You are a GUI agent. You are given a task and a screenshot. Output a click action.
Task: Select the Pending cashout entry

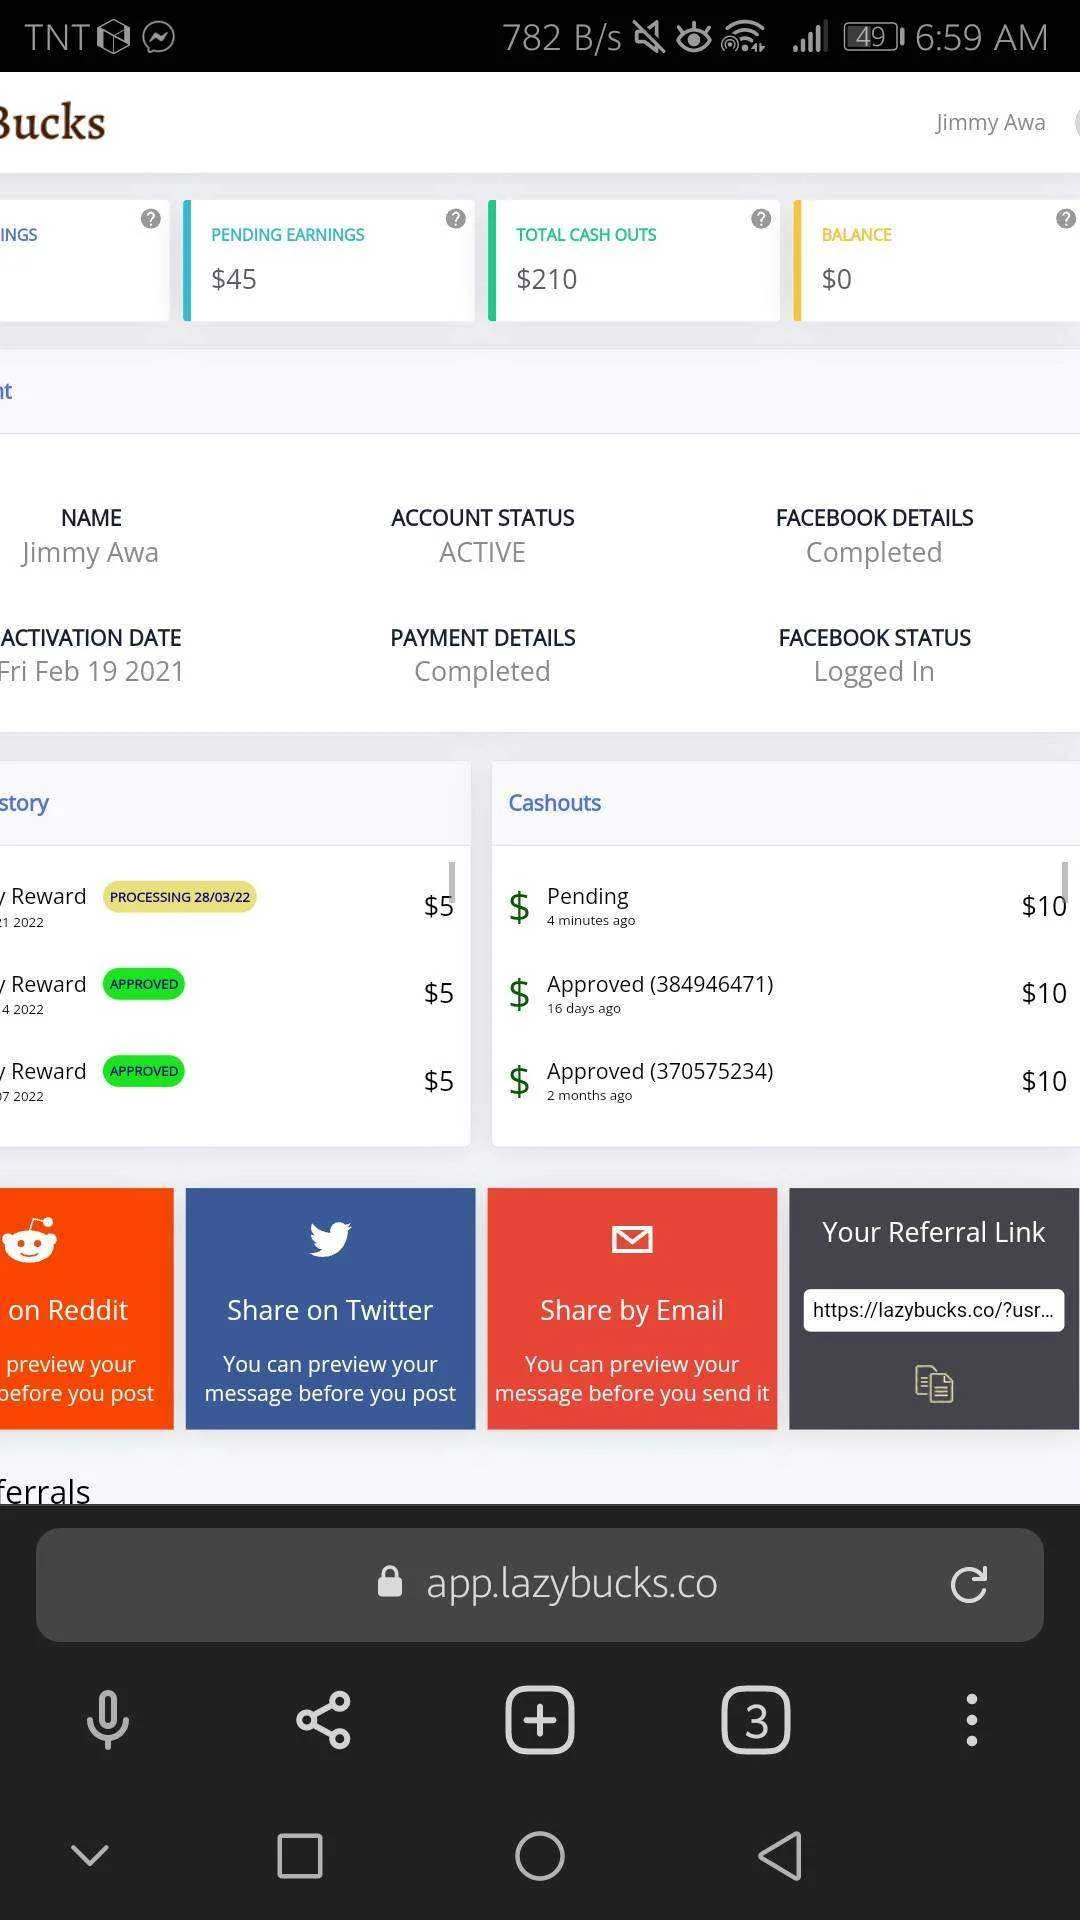[x=786, y=906]
